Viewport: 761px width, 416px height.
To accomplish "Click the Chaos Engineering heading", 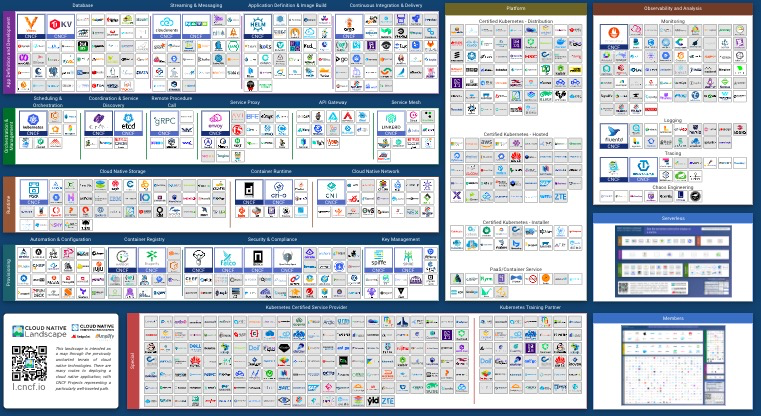I will pos(673,187).
